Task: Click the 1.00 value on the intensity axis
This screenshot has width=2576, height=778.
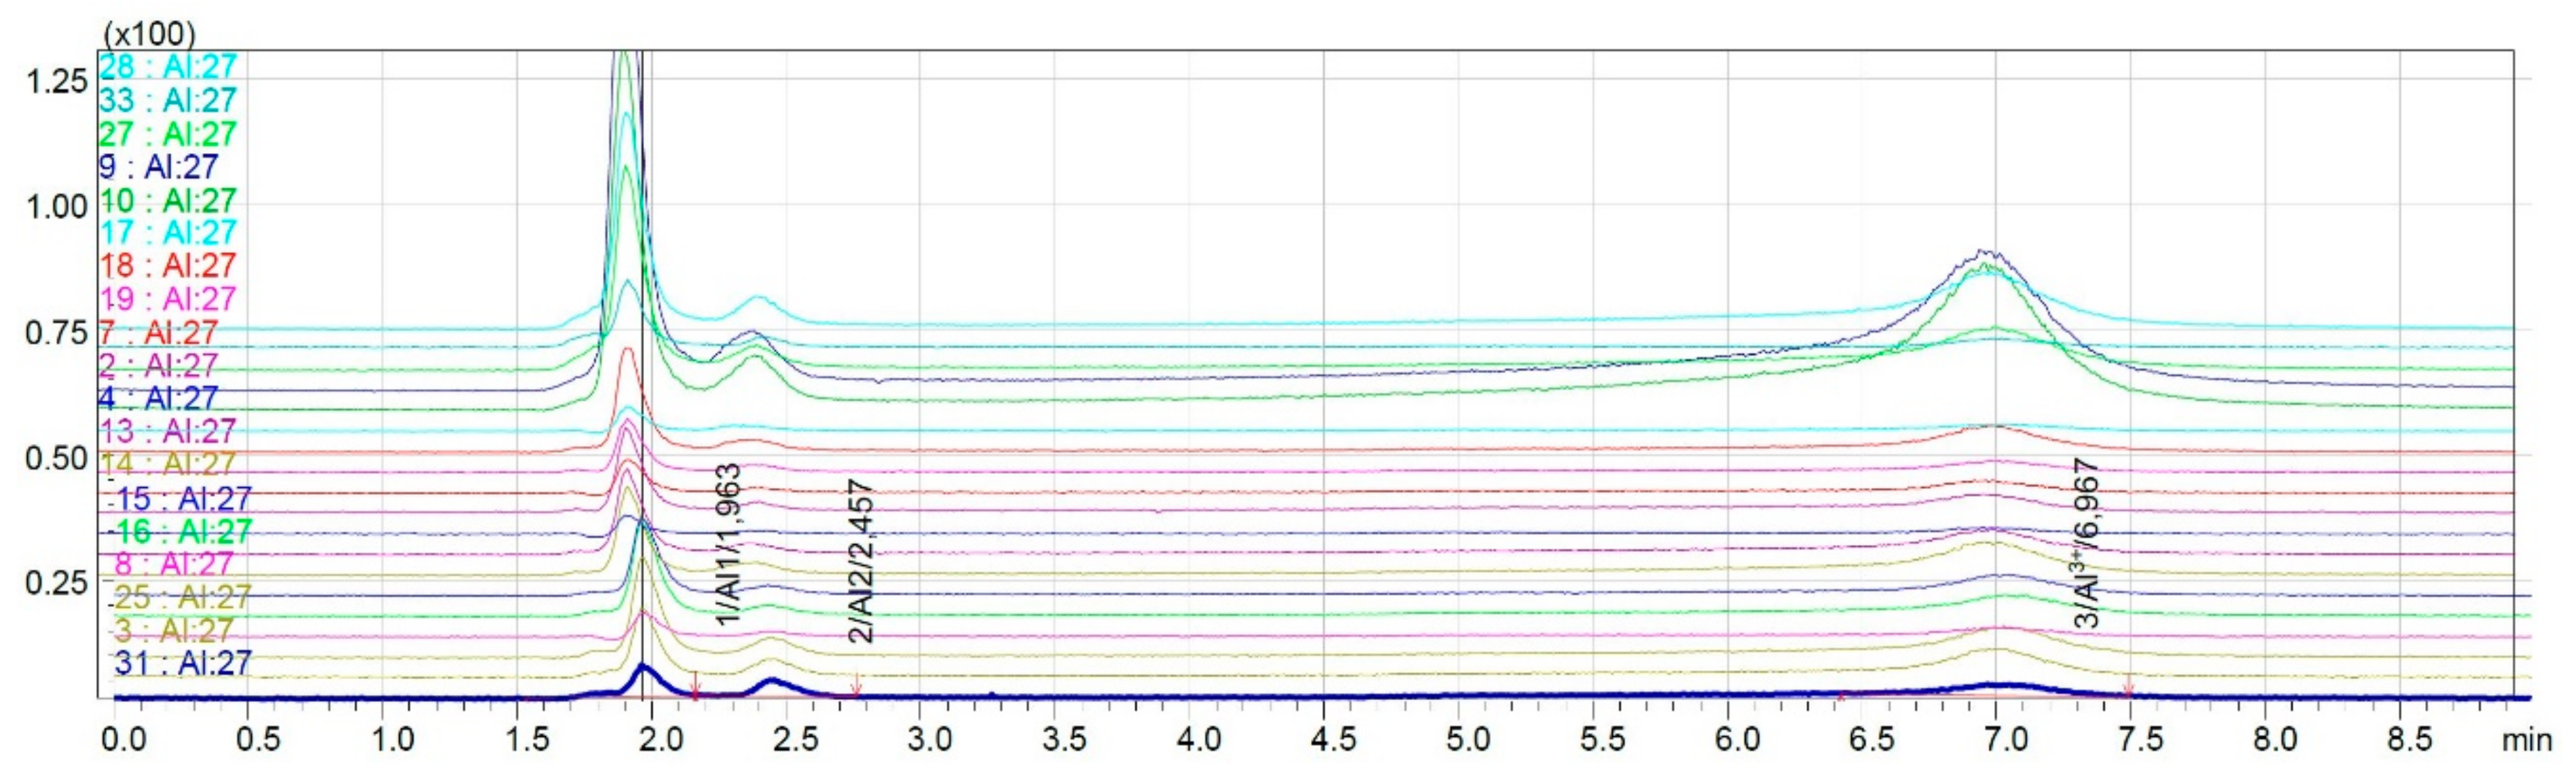Action: click(56, 207)
